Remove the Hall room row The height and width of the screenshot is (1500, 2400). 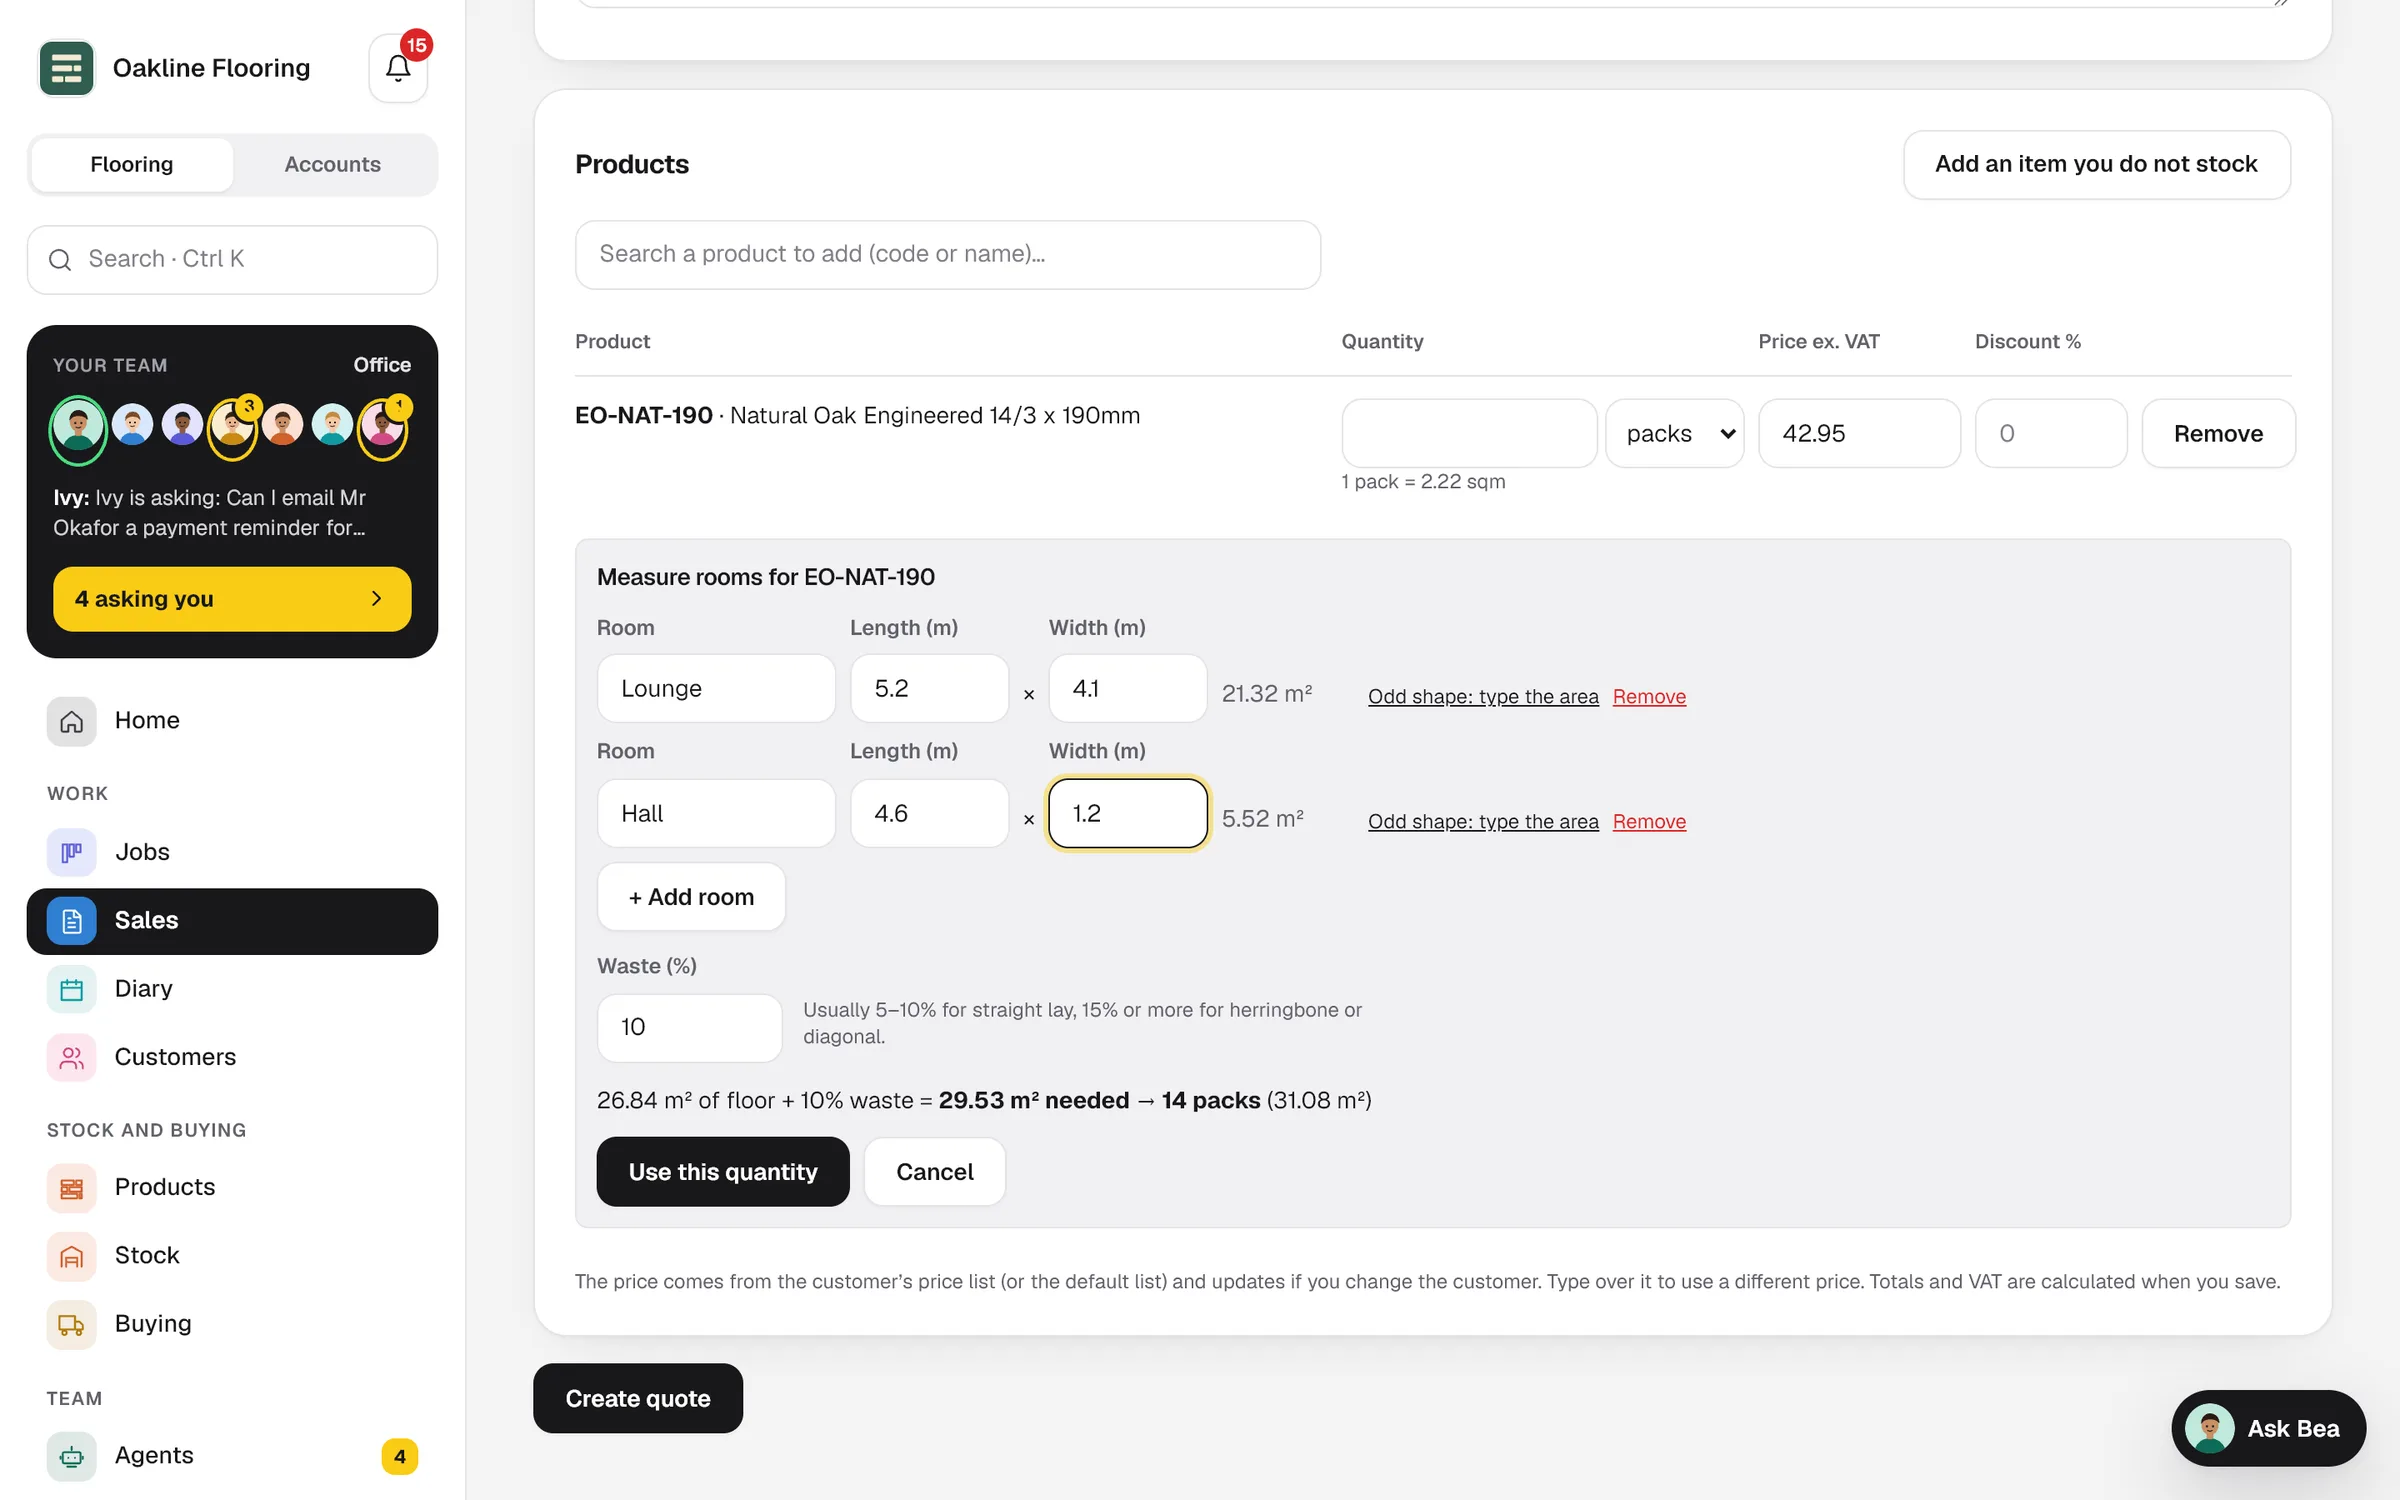1649,821
